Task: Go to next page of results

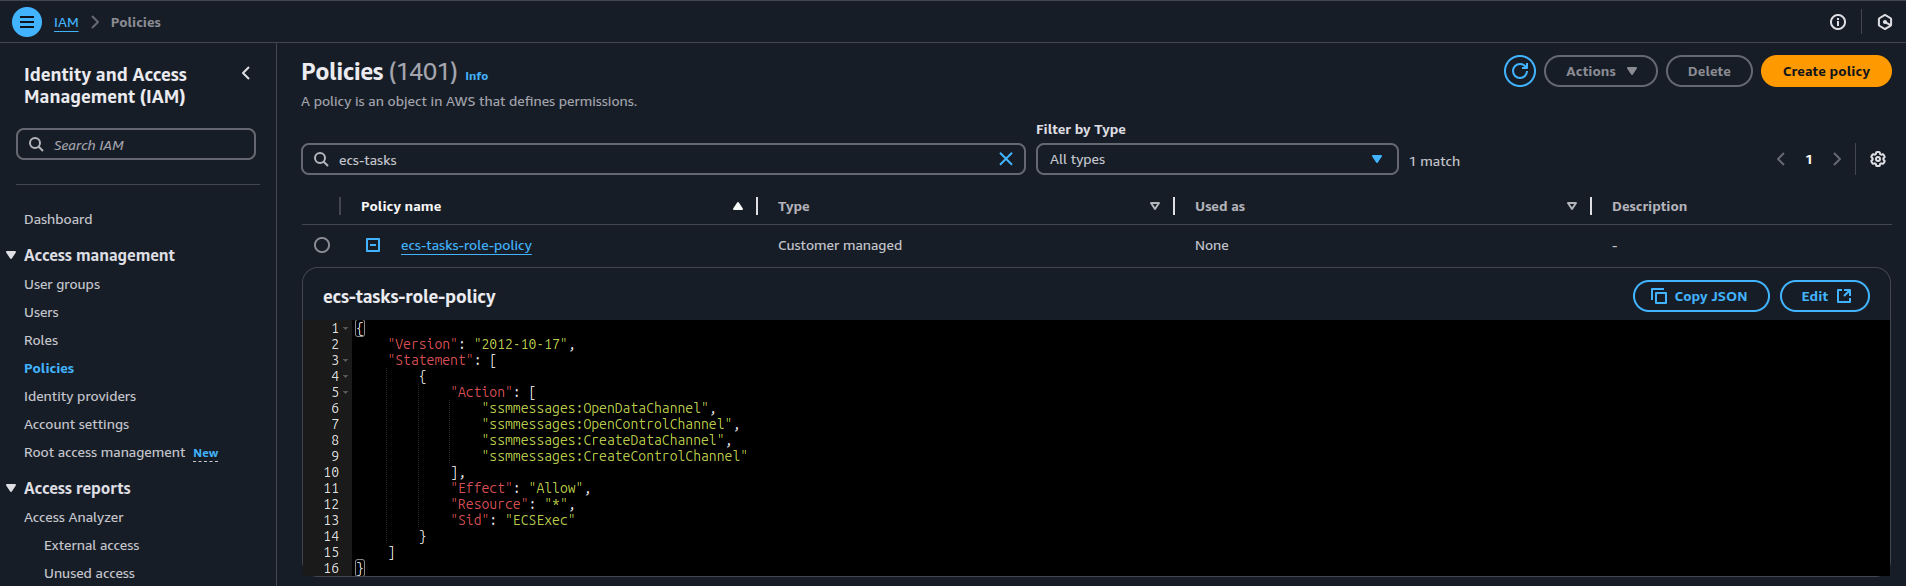Action: (x=1836, y=160)
